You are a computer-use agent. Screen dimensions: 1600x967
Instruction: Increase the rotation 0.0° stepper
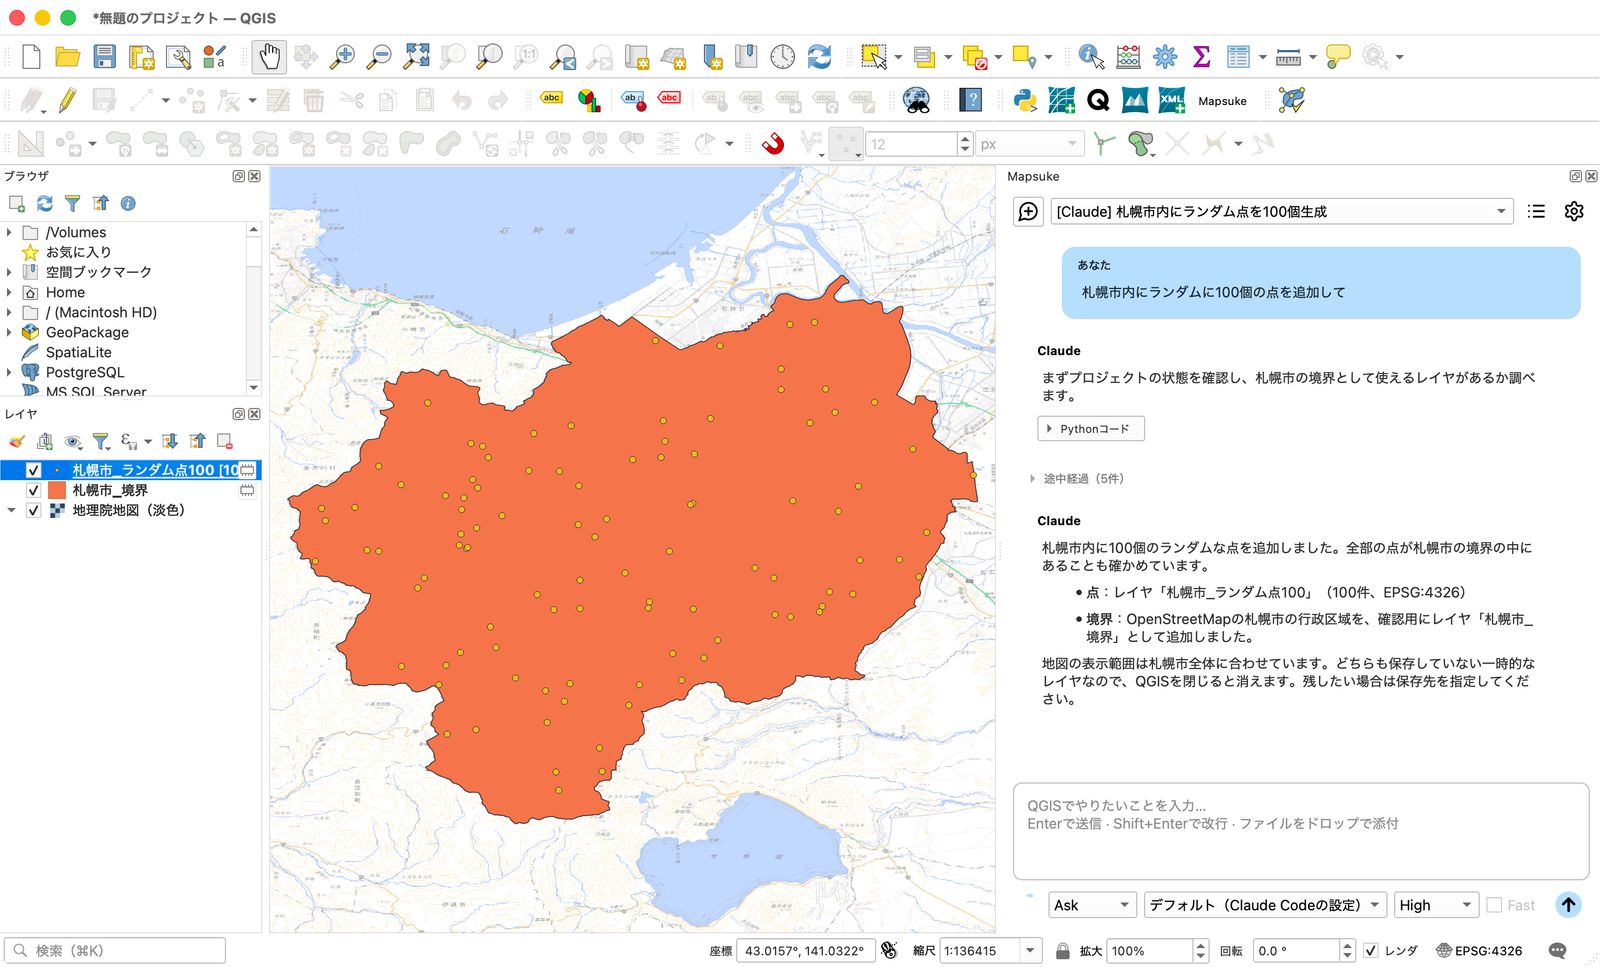(1347, 945)
